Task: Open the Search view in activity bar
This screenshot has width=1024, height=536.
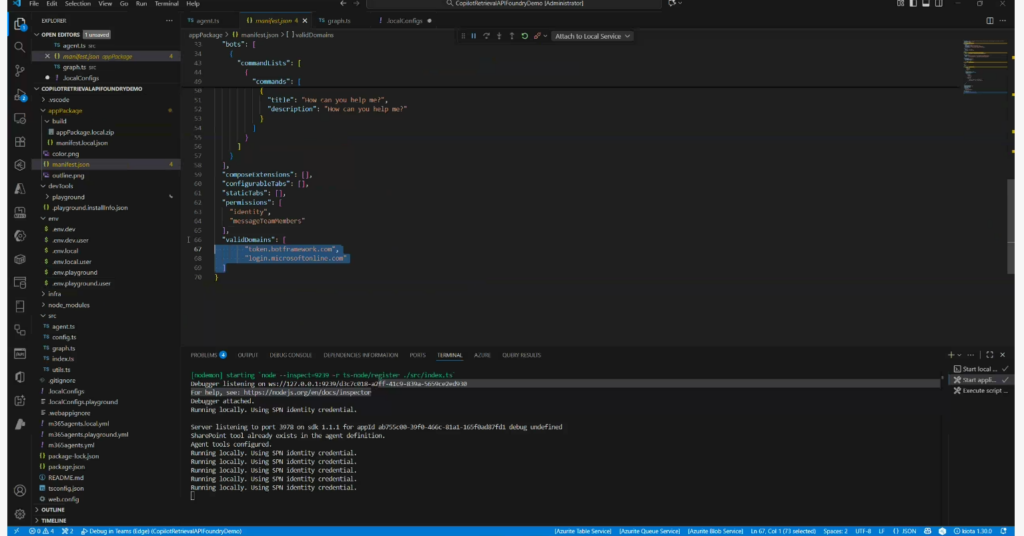Action: [x=20, y=46]
